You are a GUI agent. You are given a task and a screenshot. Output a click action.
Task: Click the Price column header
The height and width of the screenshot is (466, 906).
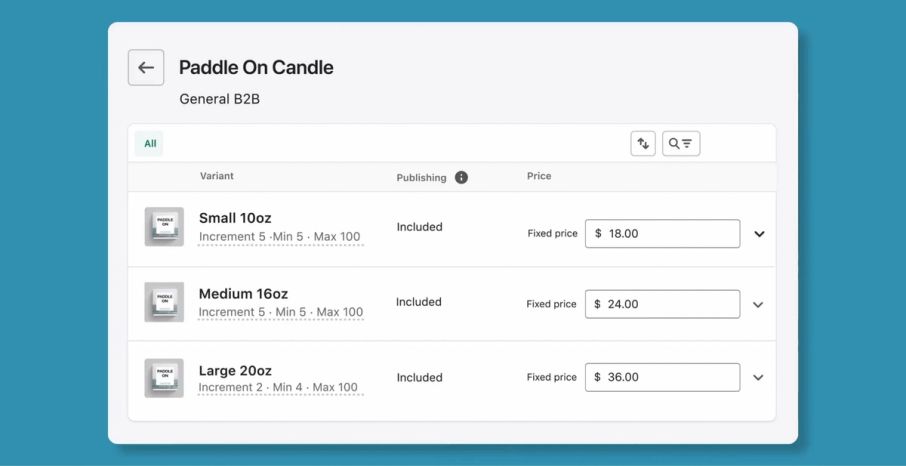[539, 176]
